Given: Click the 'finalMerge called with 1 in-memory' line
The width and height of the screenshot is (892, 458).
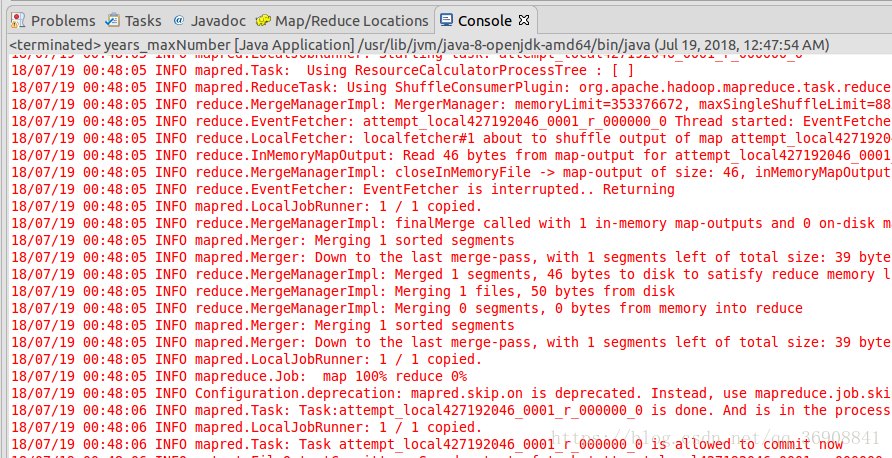Looking at the screenshot, I should click(451, 224).
